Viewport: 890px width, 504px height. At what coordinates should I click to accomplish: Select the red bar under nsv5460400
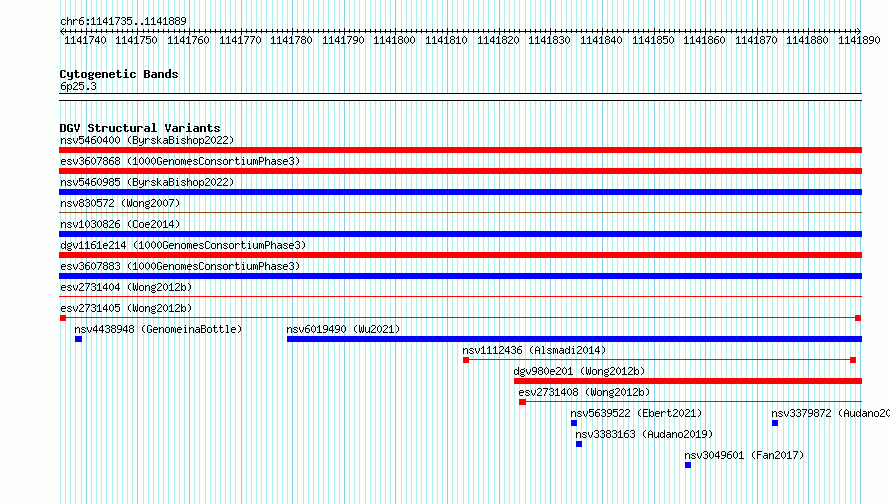(460, 150)
